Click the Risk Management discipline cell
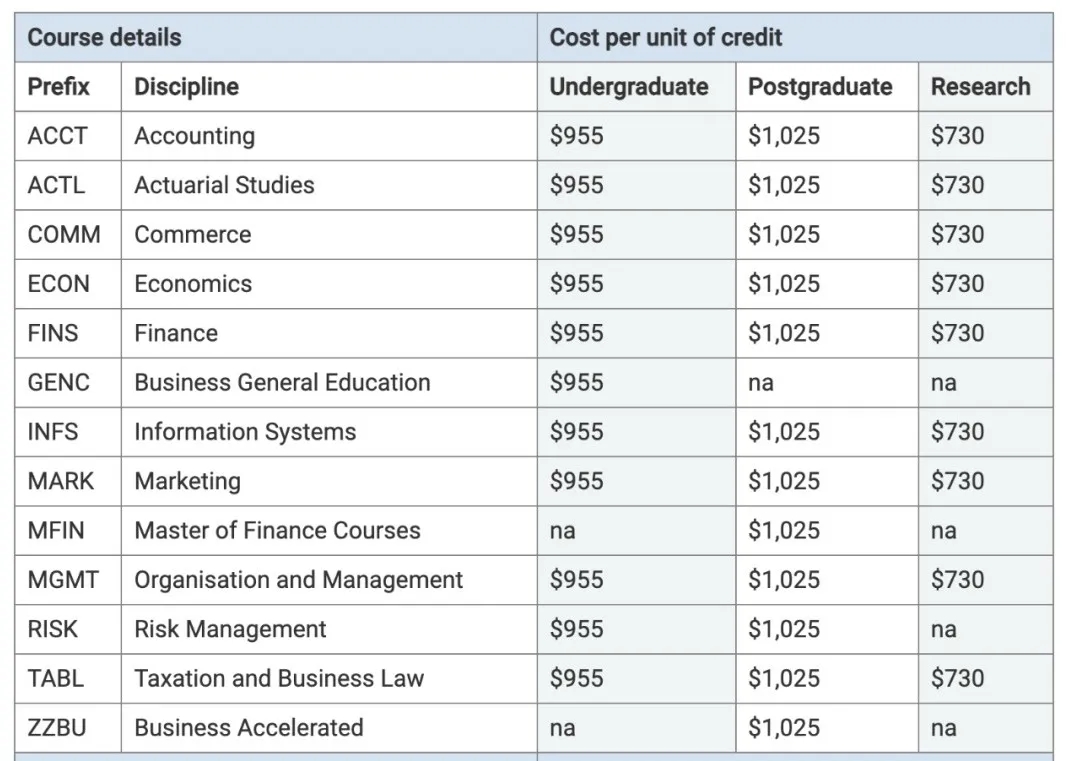Image resolution: width=1066 pixels, height=761 pixels. (x=329, y=629)
